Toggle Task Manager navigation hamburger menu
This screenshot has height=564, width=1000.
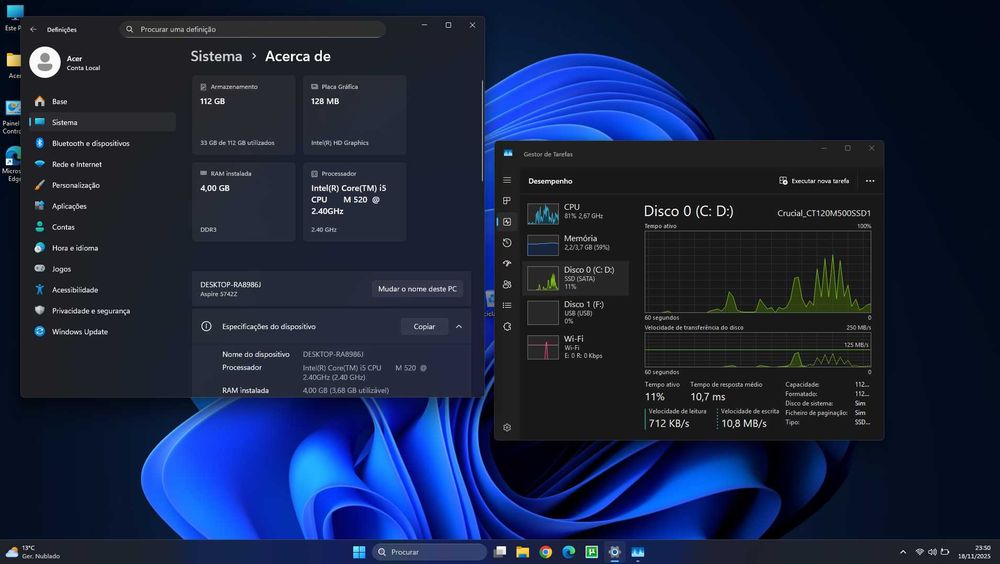click(x=507, y=181)
